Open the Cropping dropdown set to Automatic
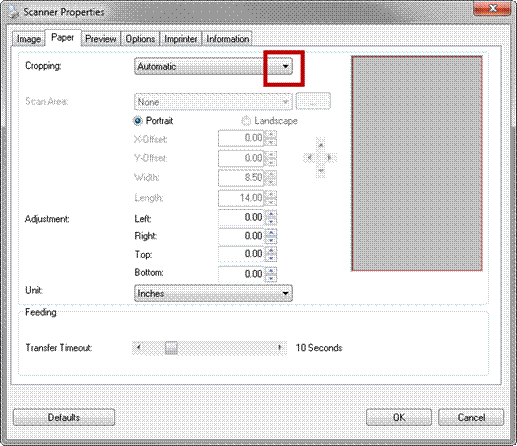The height and width of the screenshot is (446, 517). [x=213, y=66]
